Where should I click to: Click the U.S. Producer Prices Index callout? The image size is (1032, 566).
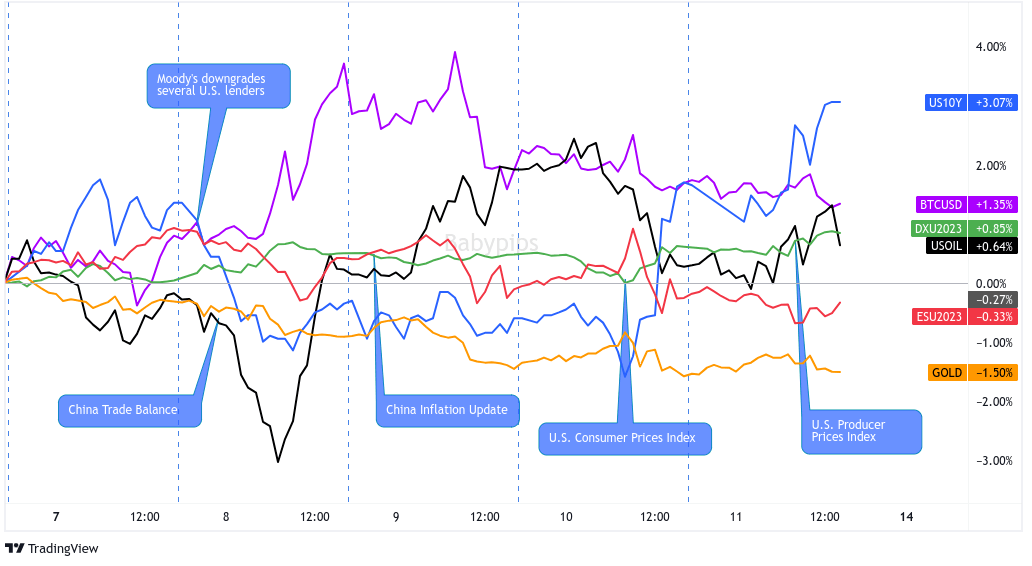[860, 431]
